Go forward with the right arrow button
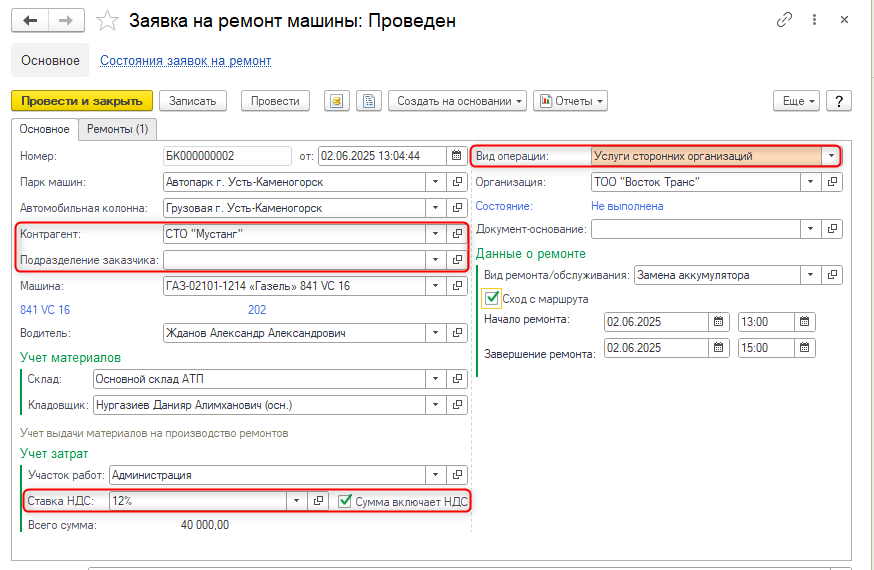Screen dimensions: 874x570 click(66, 21)
